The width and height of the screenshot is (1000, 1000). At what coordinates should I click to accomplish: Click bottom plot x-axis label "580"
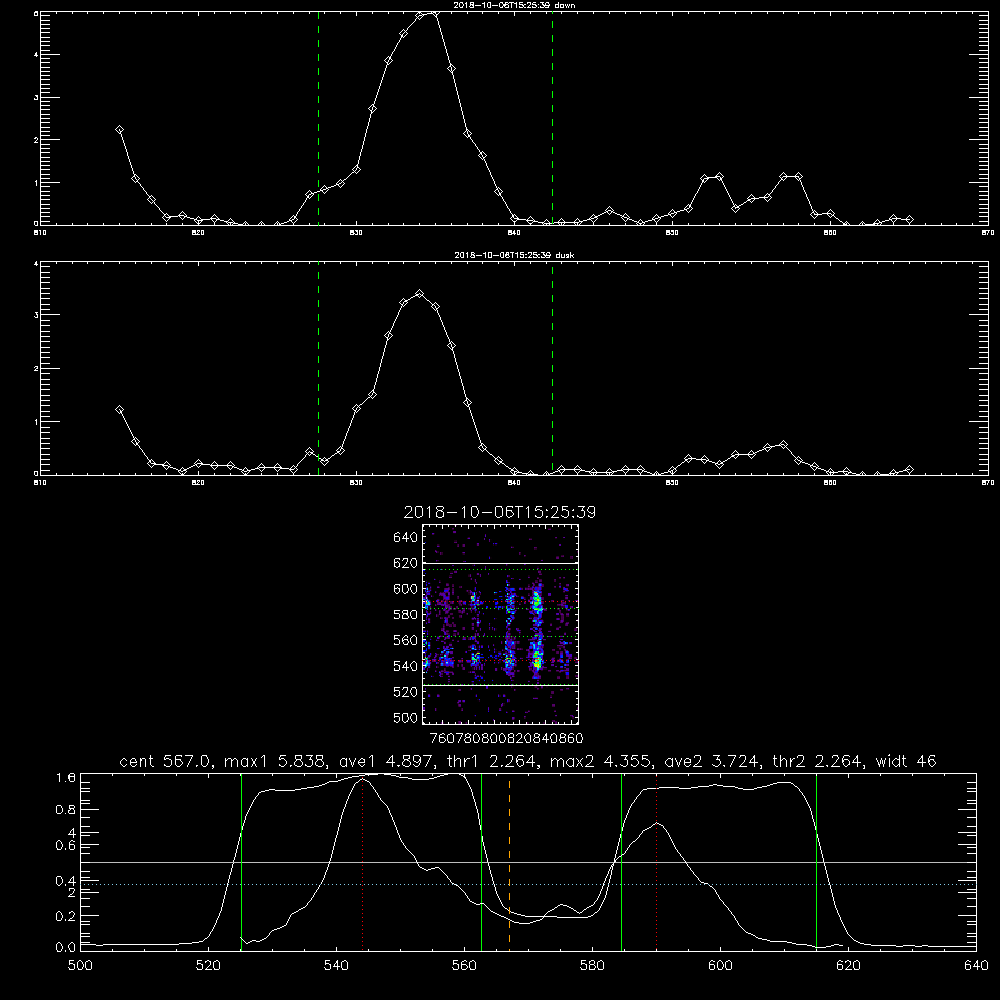(592, 966)
